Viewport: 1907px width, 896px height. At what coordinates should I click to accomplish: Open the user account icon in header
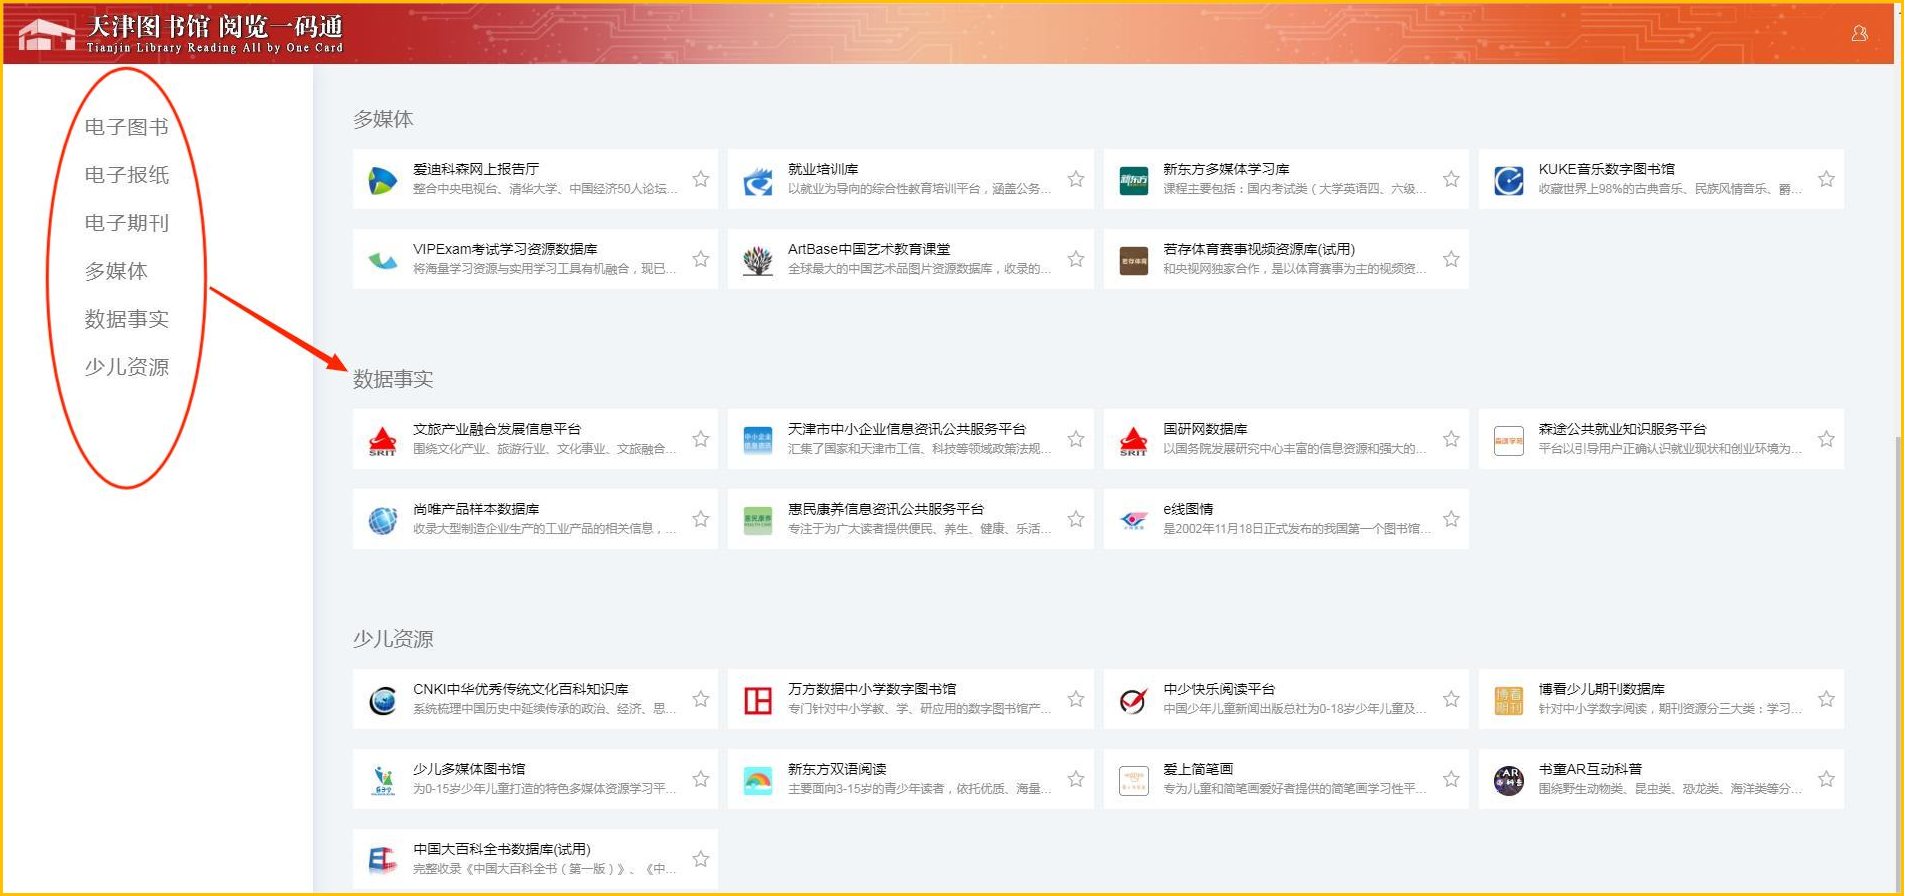pyautogui.click(x=1859, y=34)
